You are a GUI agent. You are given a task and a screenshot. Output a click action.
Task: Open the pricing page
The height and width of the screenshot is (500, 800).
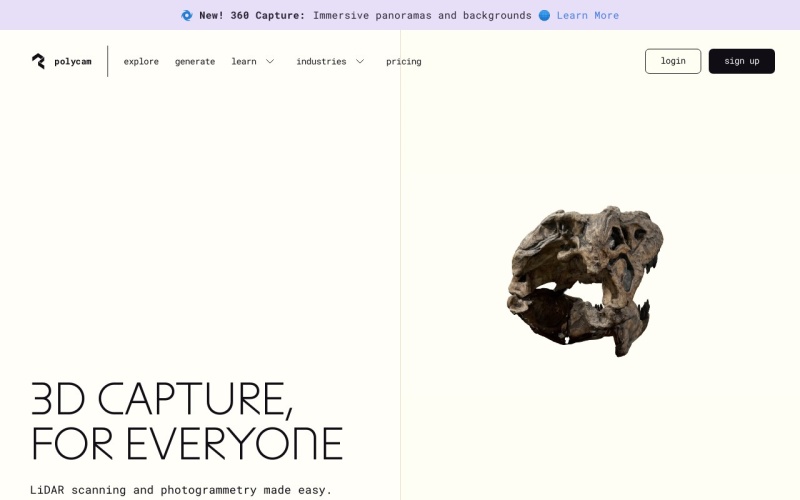click(404, 61)
